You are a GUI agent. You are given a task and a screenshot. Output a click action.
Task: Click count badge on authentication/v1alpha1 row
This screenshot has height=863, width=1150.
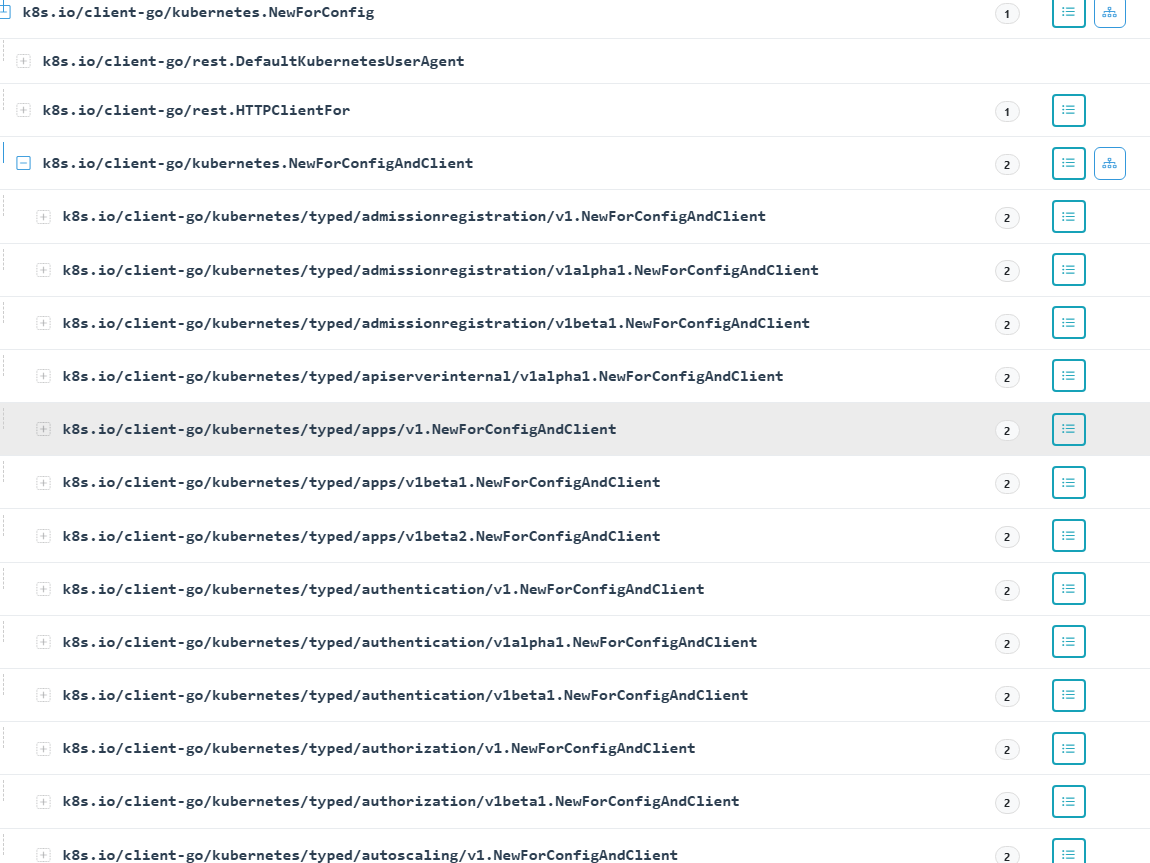1007,643
